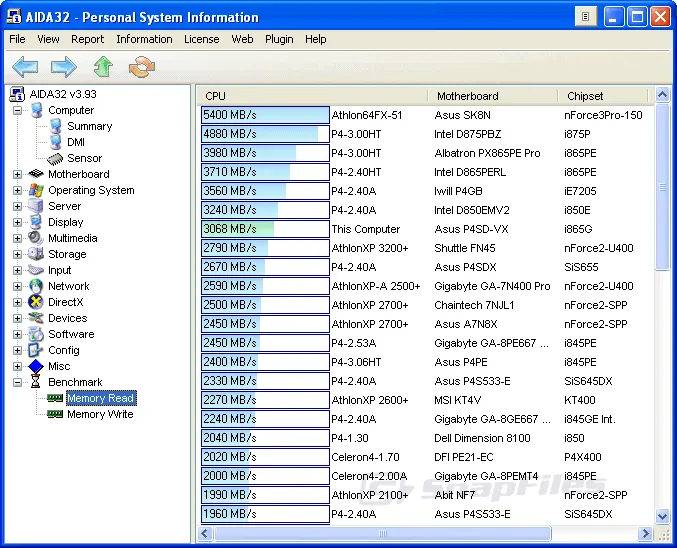Select the This Computer result row
Screen dimensions: 677x548
(423, 229)
